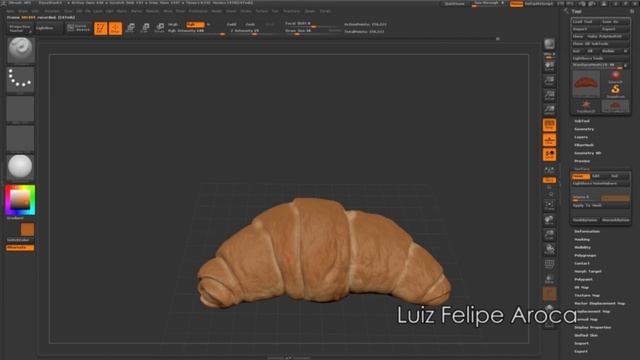This screenshot has height=360, width=640.
Task: Open the empty Texture slot
Action: pyautogui.click(x=20, y=138)
